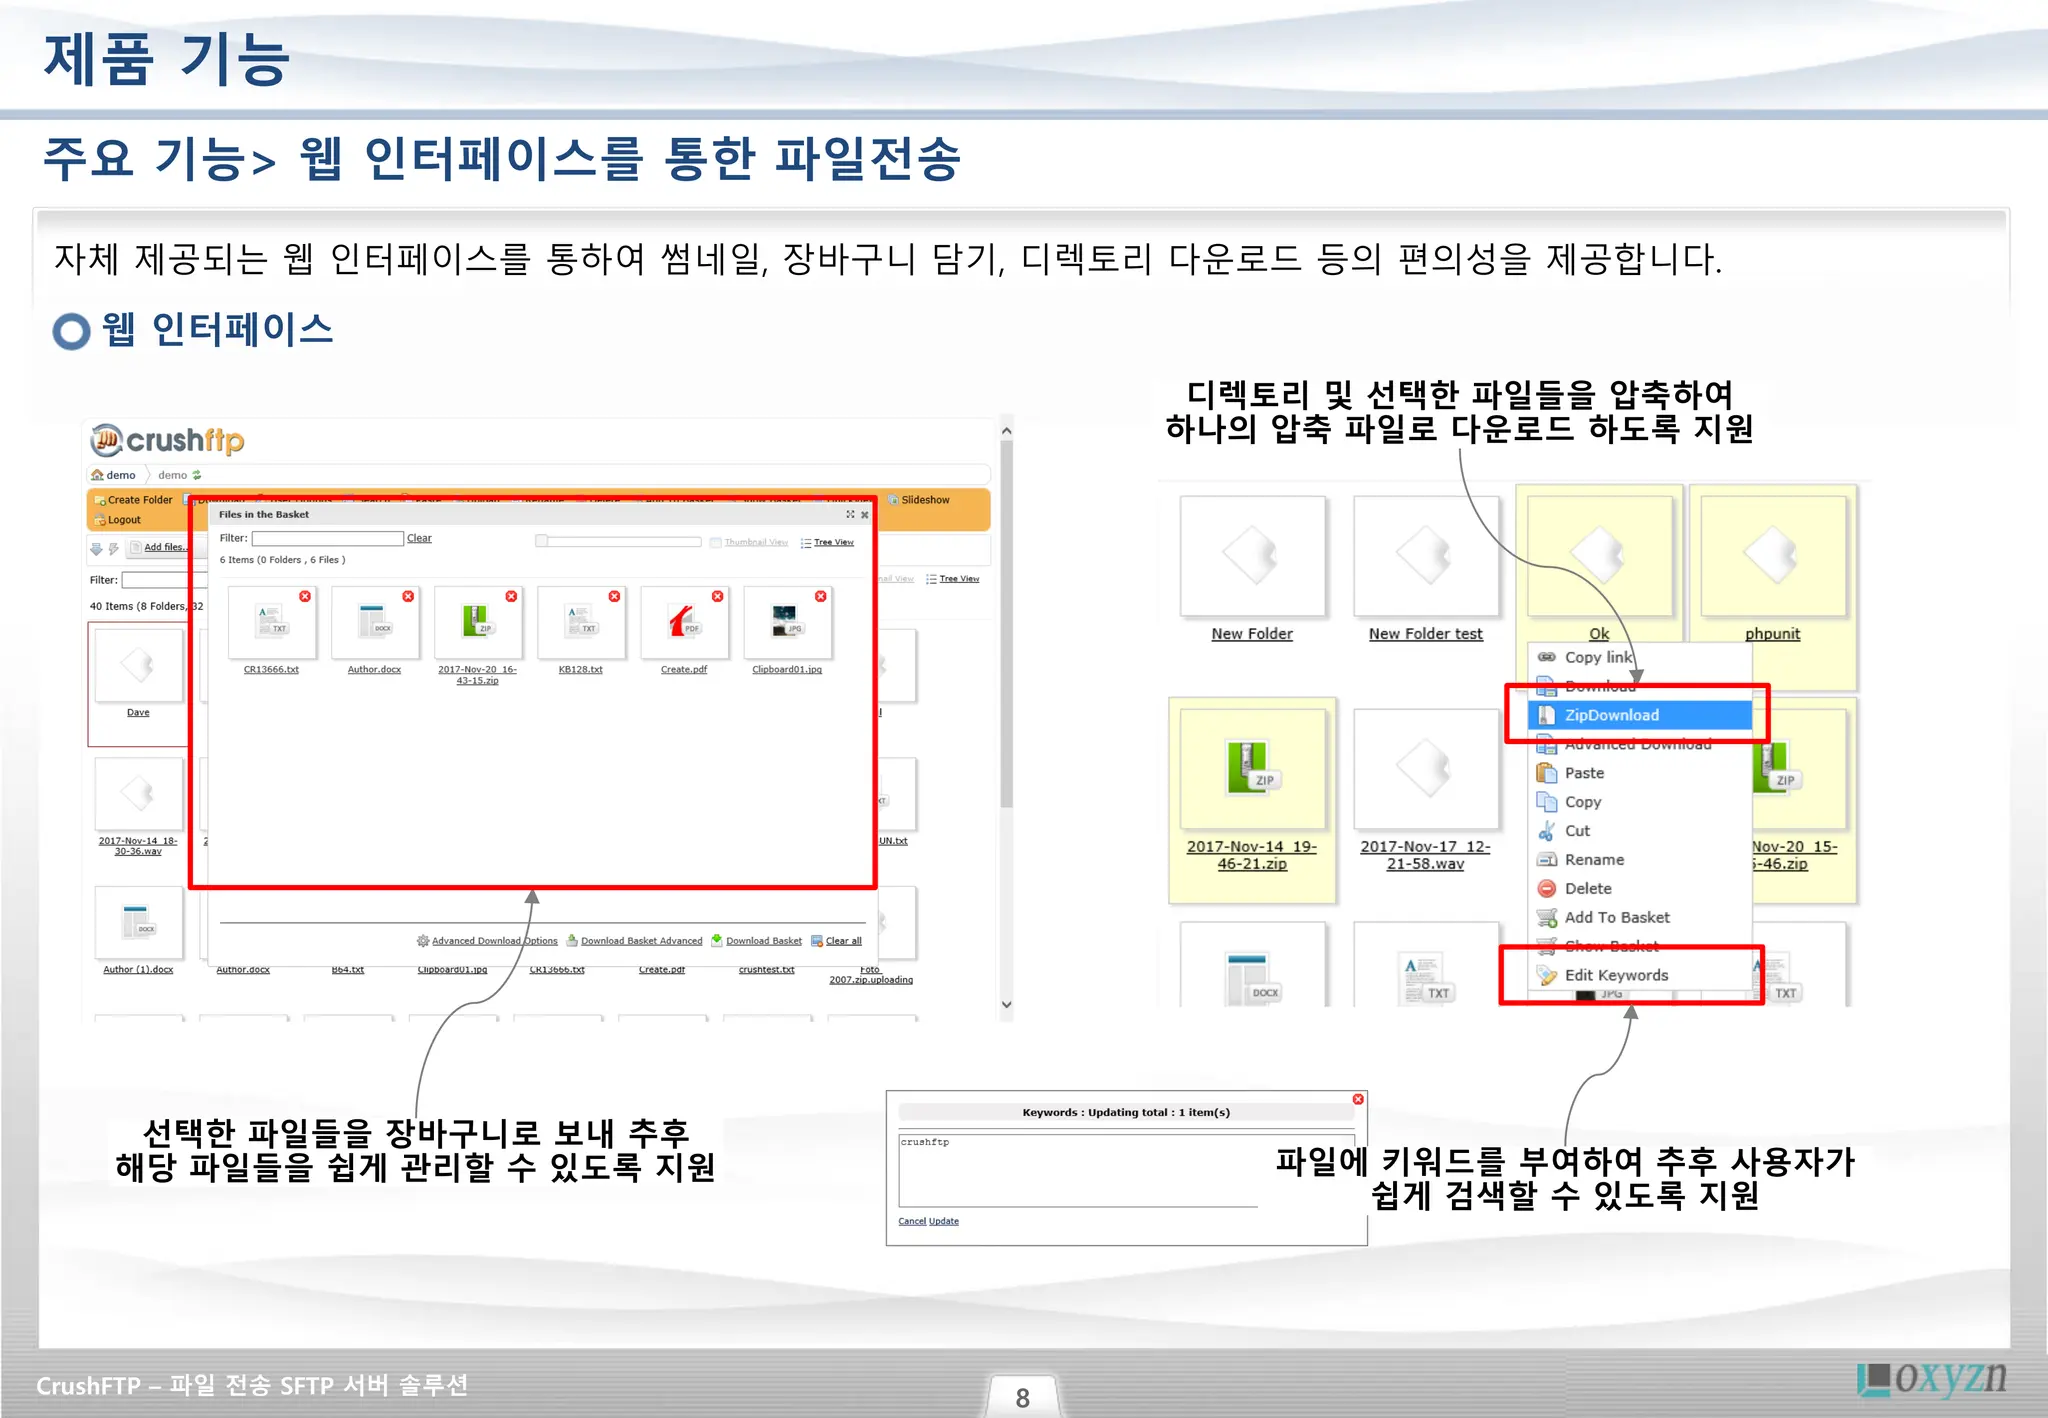
Task: Open the Foto 2007.zip.uploading link
Action: 871,975
